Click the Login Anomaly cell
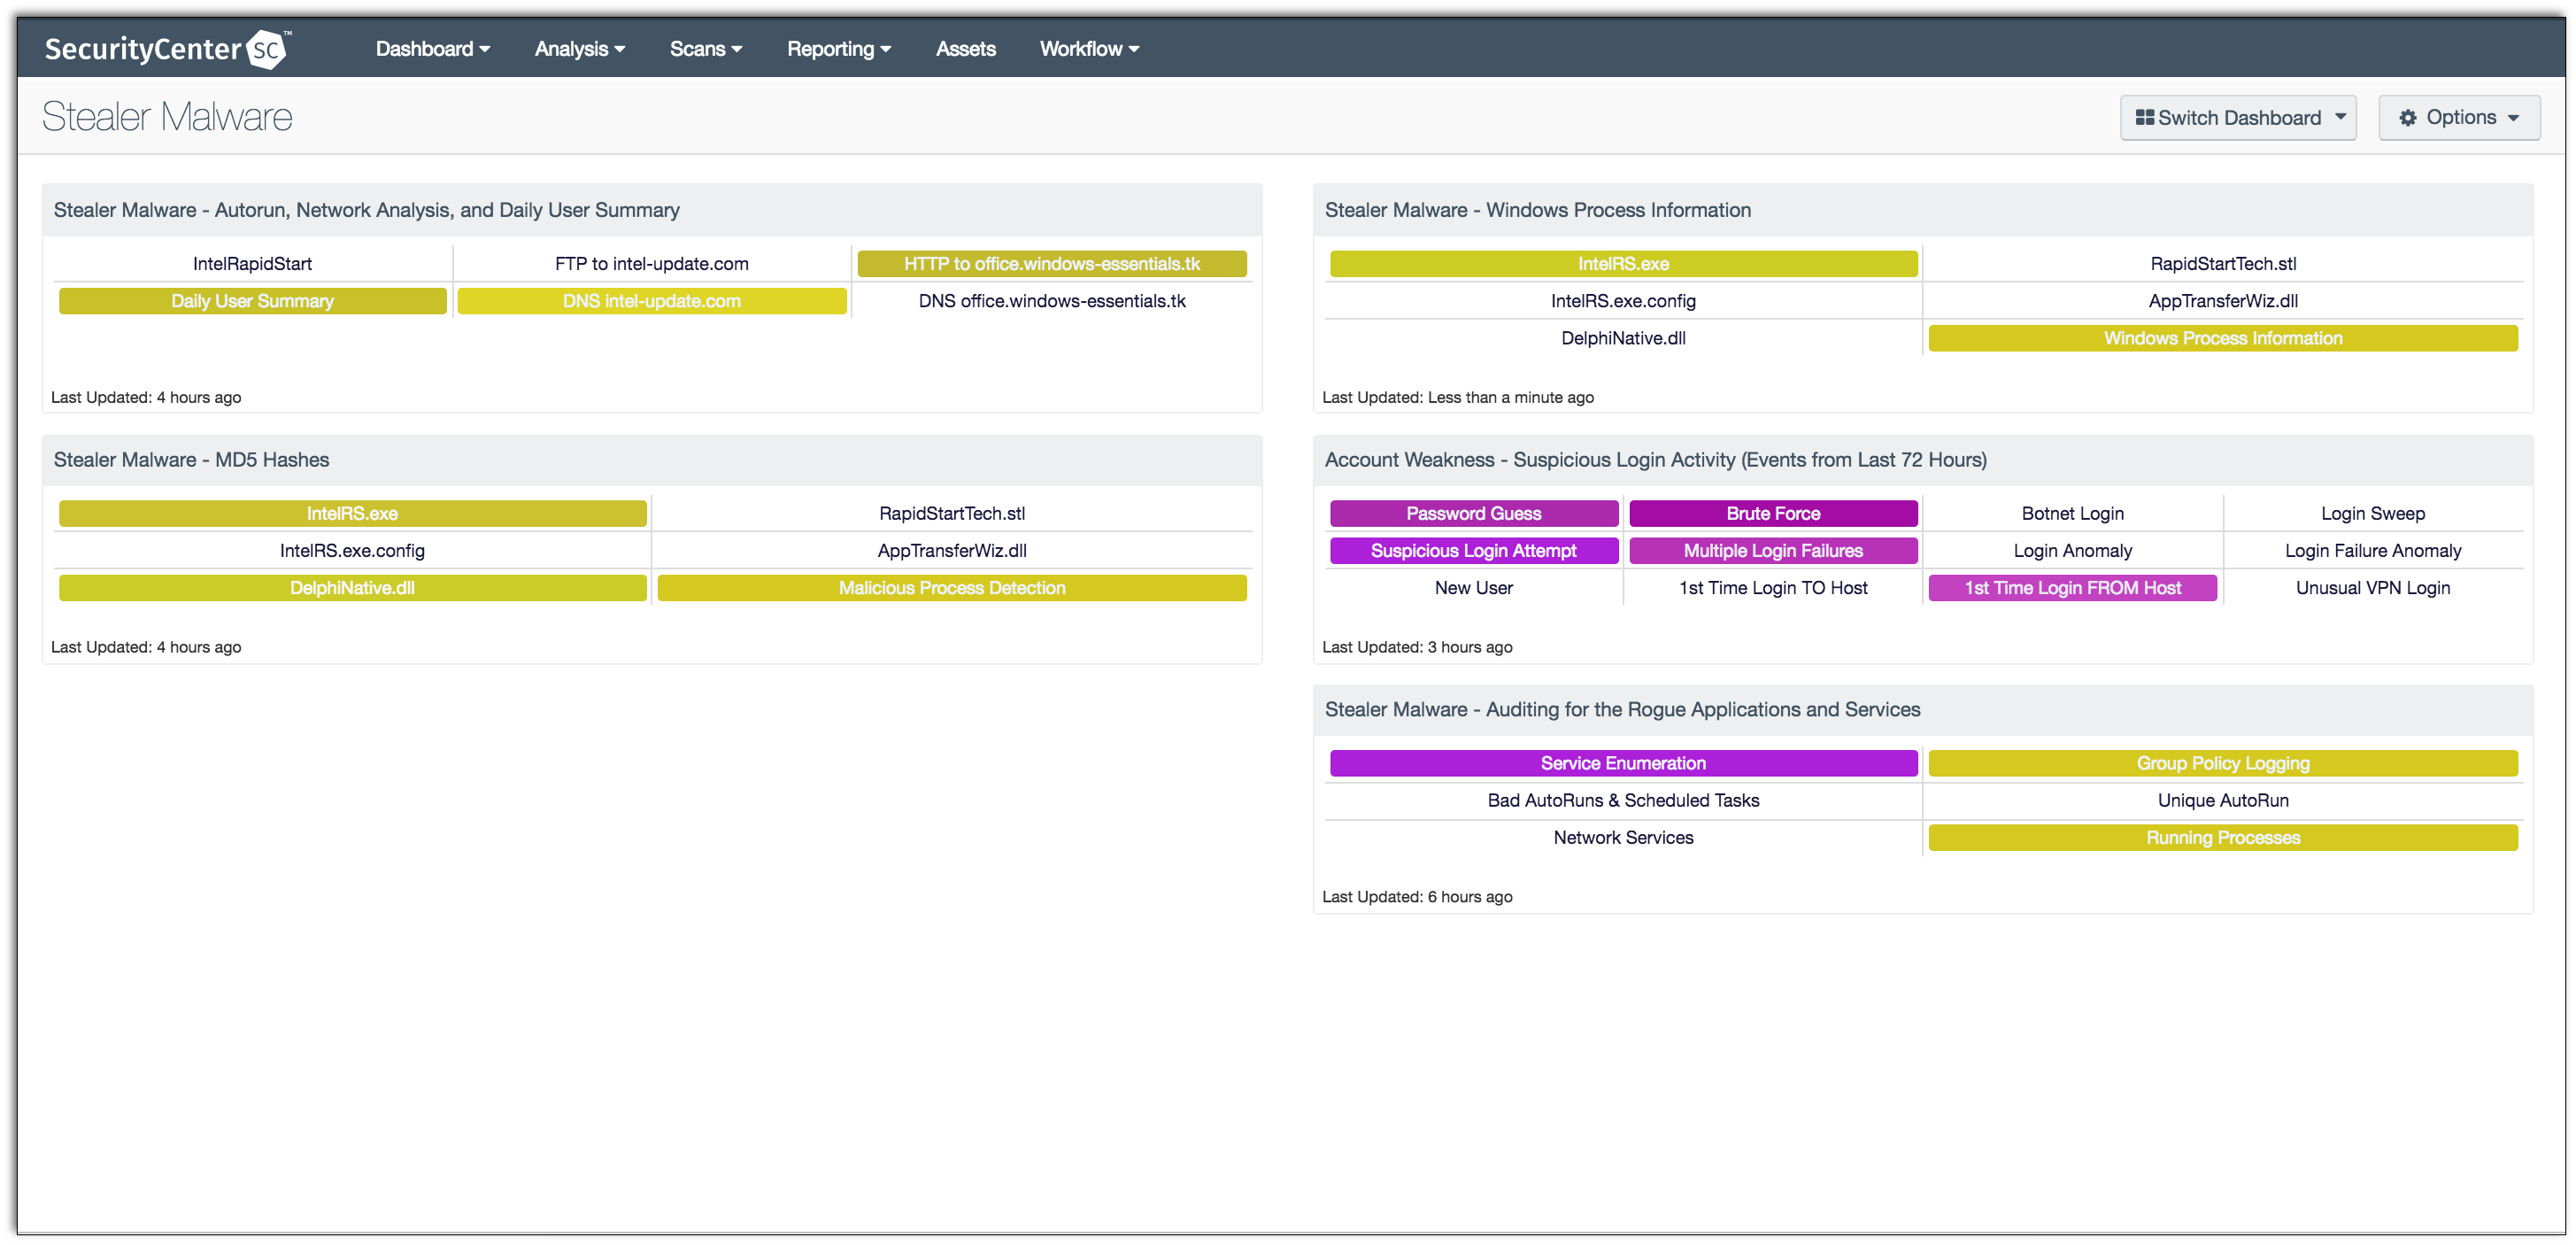The image size is (2576, 1245). 2073,551
